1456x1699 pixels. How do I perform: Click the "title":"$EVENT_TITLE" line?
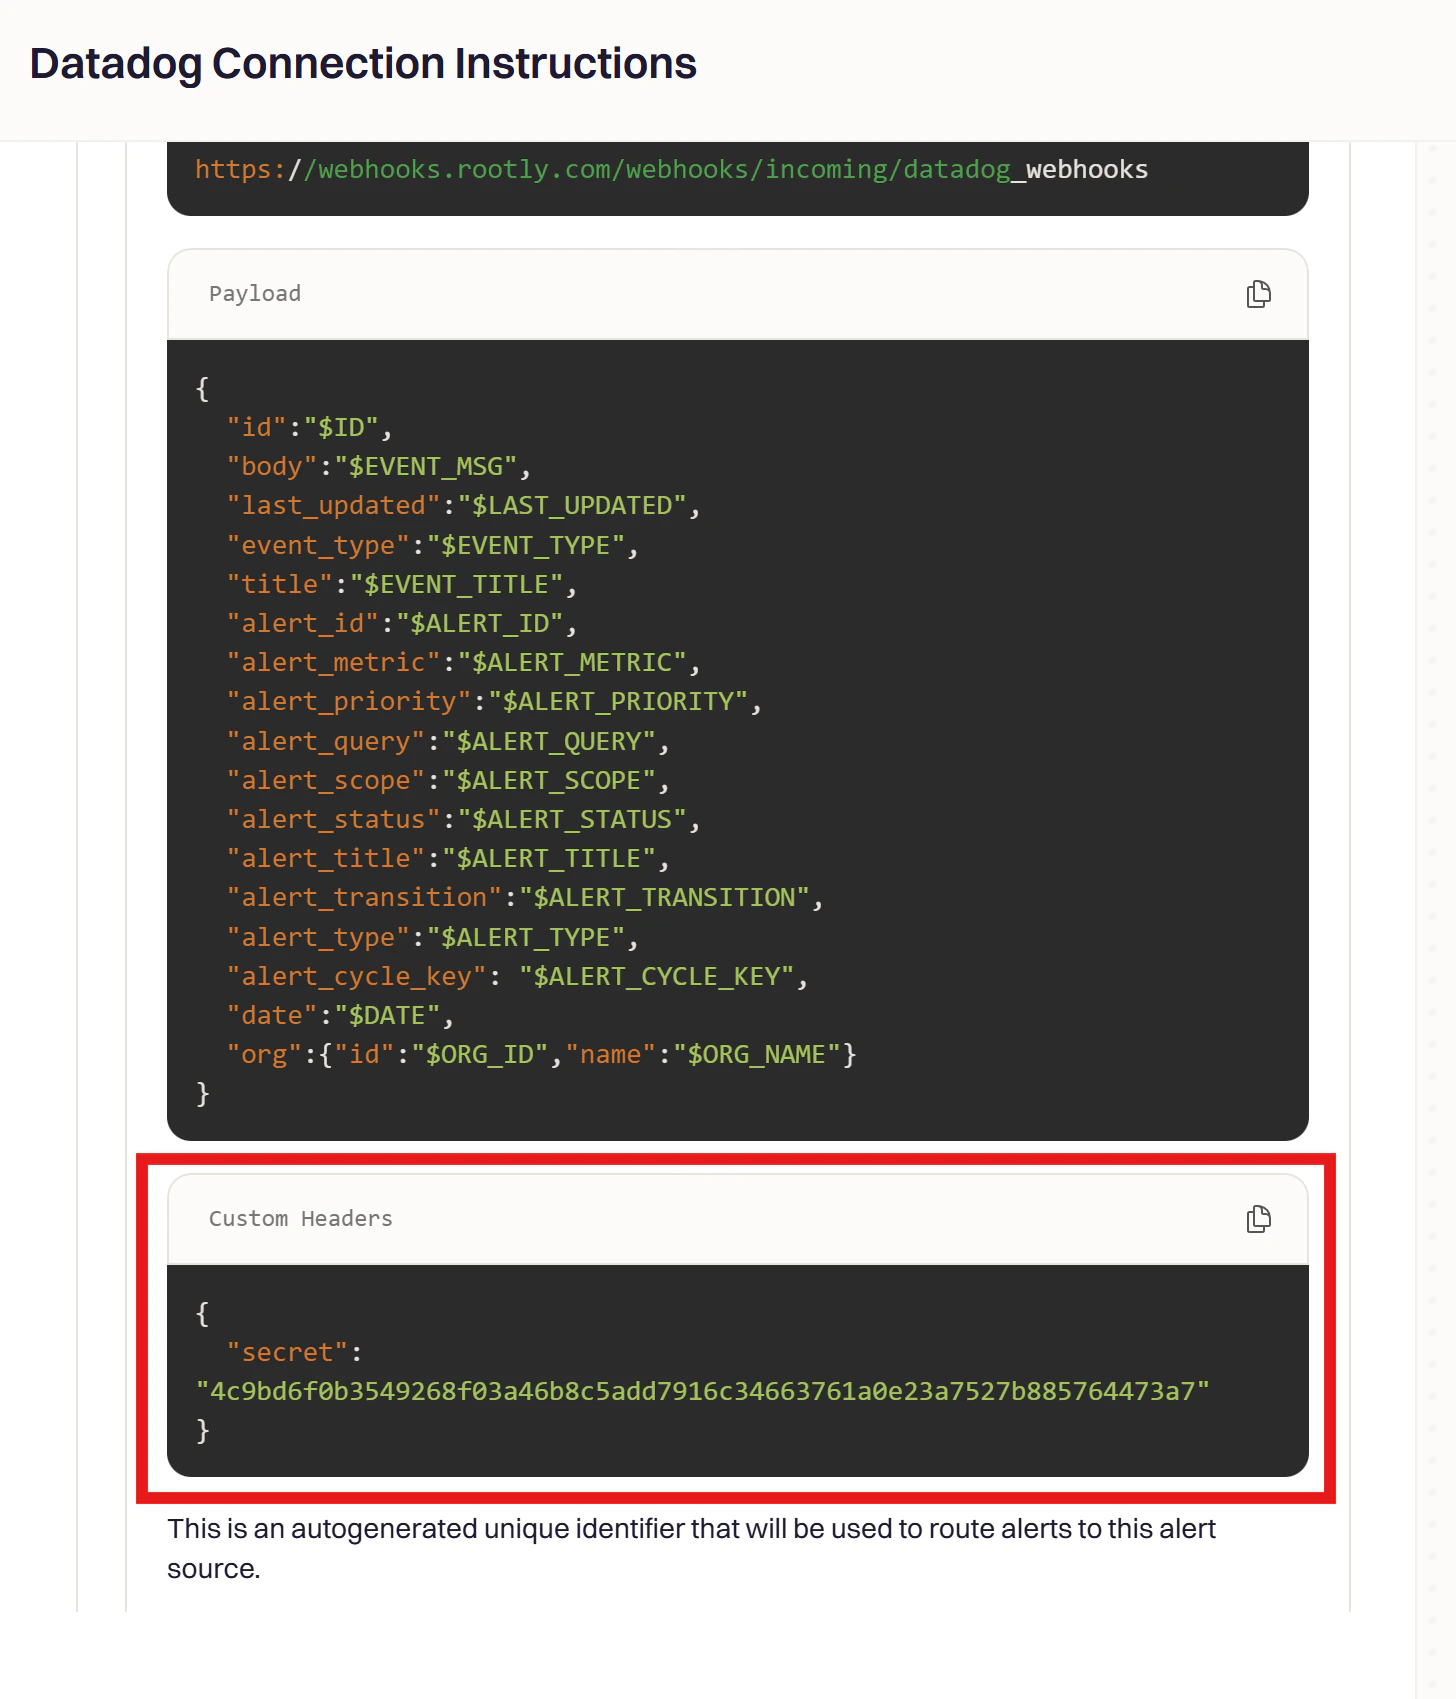tap(402, 584)
